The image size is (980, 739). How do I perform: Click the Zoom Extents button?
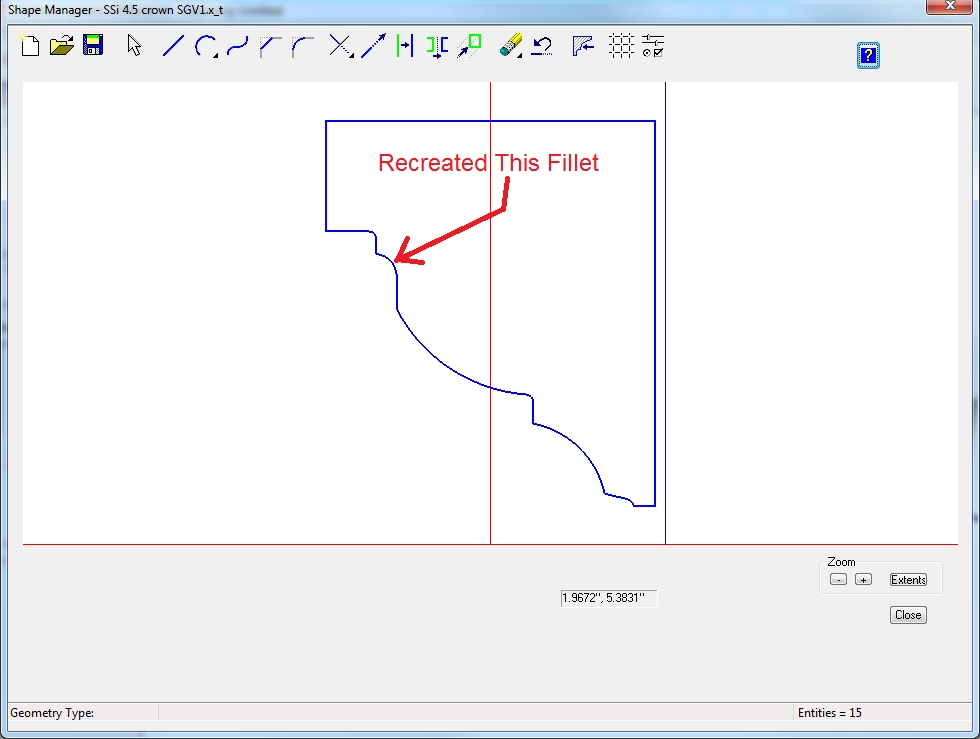click(908, 580)
